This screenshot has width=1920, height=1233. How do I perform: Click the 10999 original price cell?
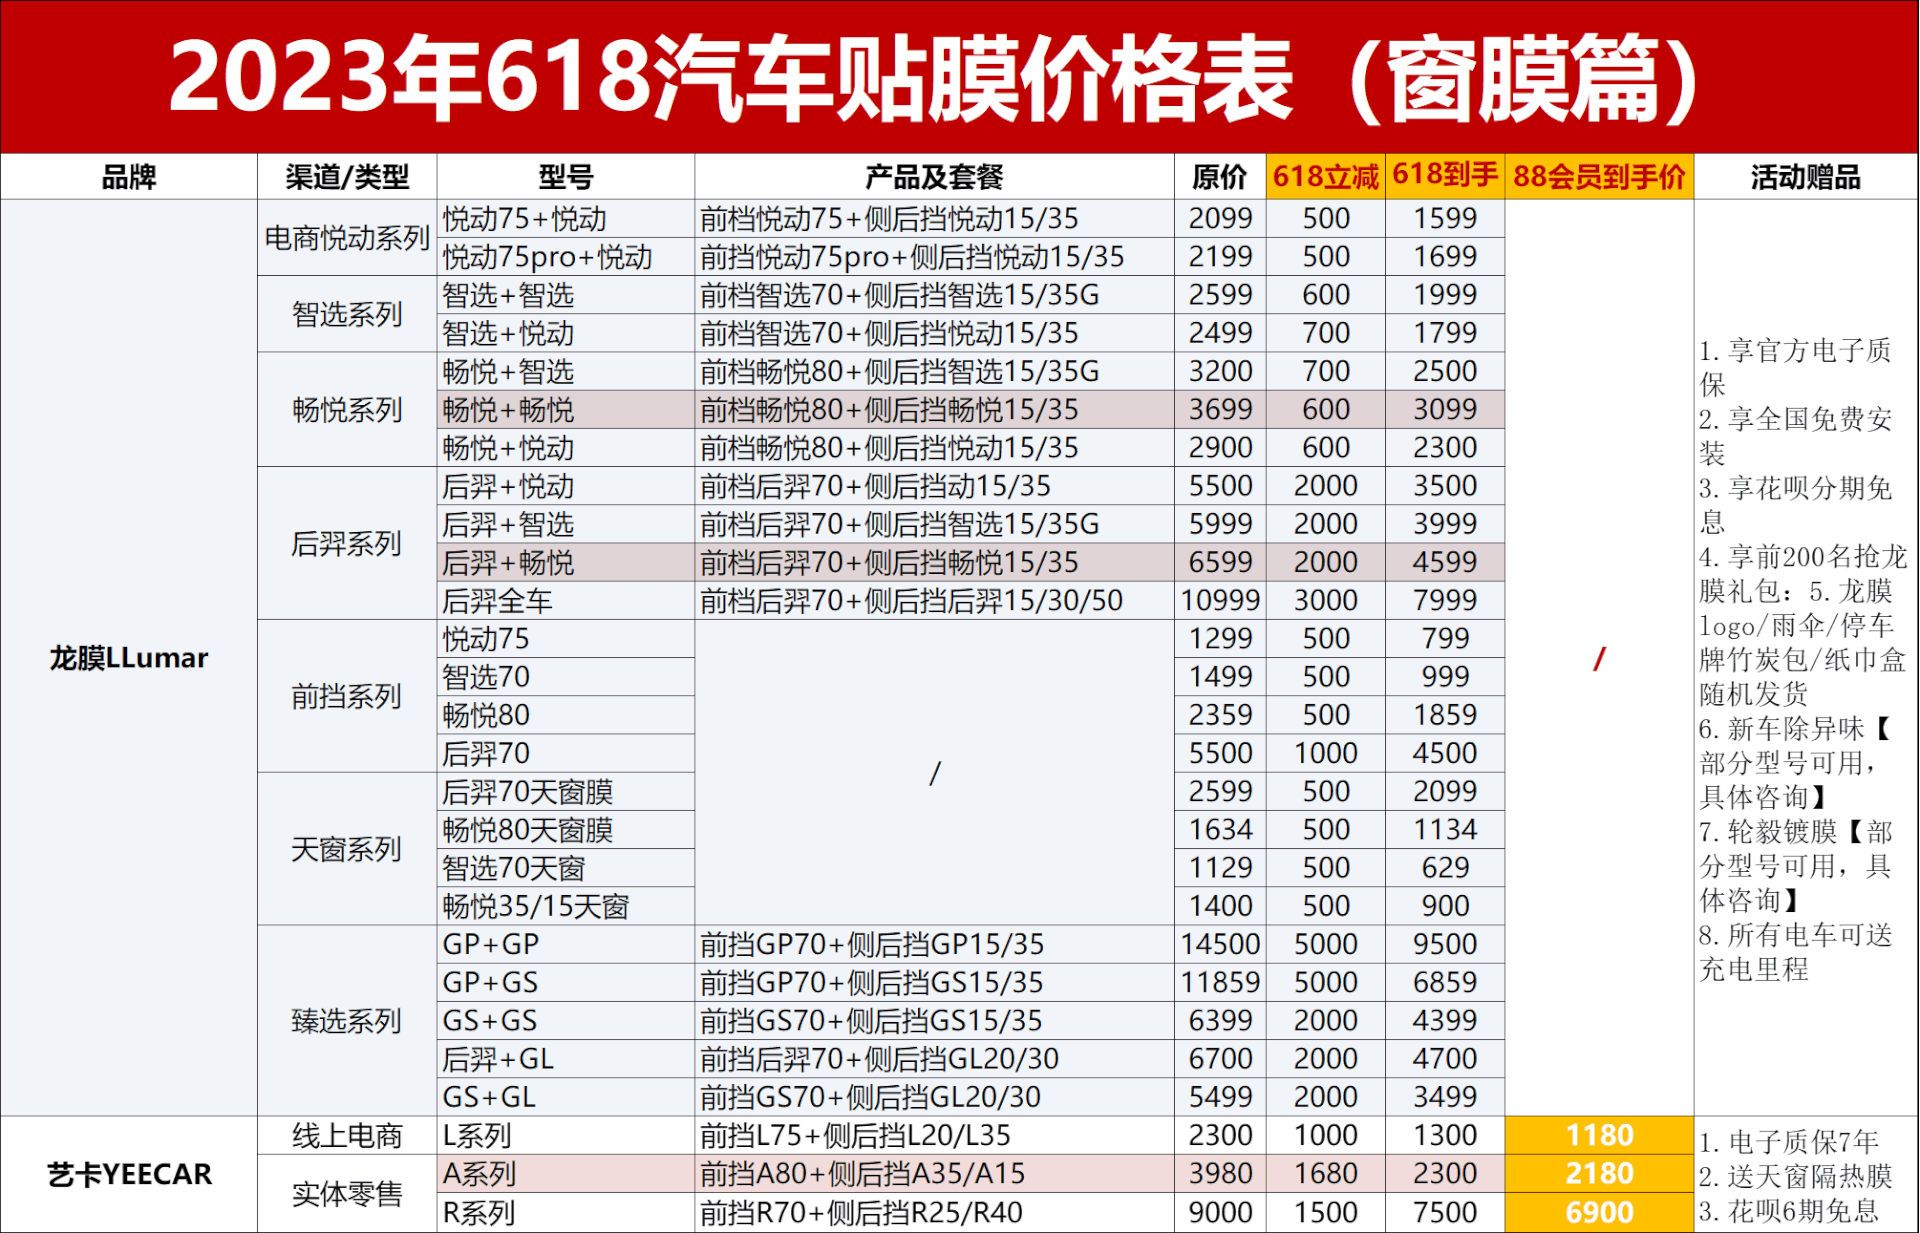point(1220,601)
